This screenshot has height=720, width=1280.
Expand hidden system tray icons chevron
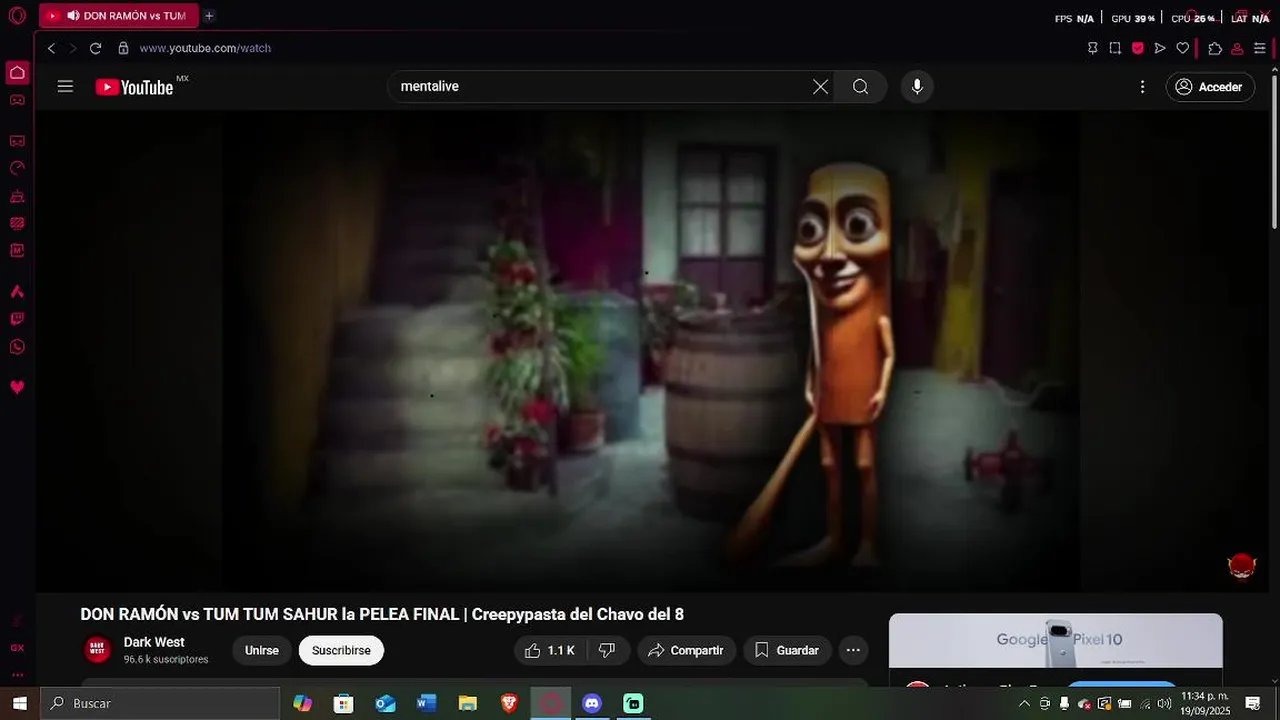click(x=1023, y=703)
